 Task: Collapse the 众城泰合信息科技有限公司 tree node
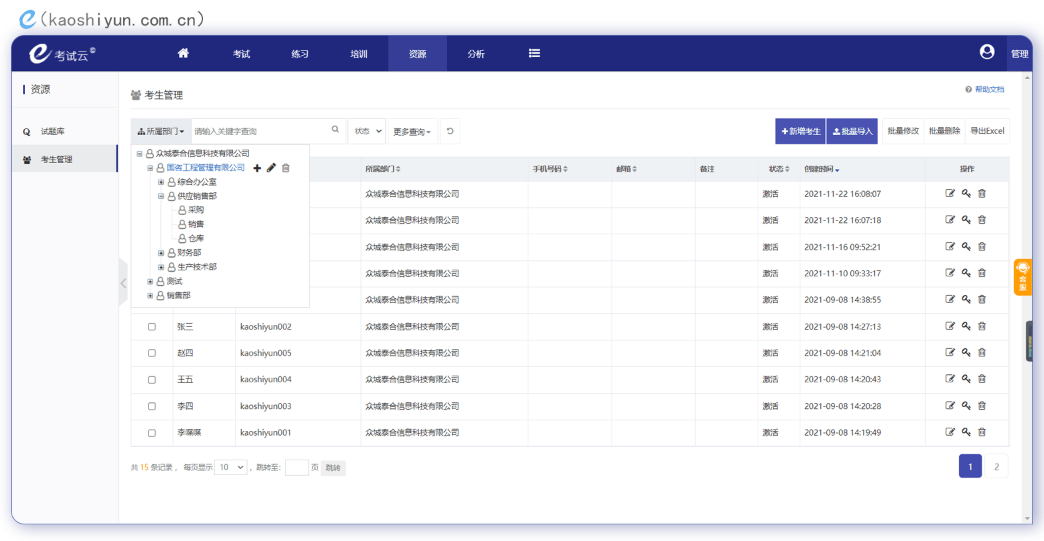pyautogui.click(x=139, y=154)
